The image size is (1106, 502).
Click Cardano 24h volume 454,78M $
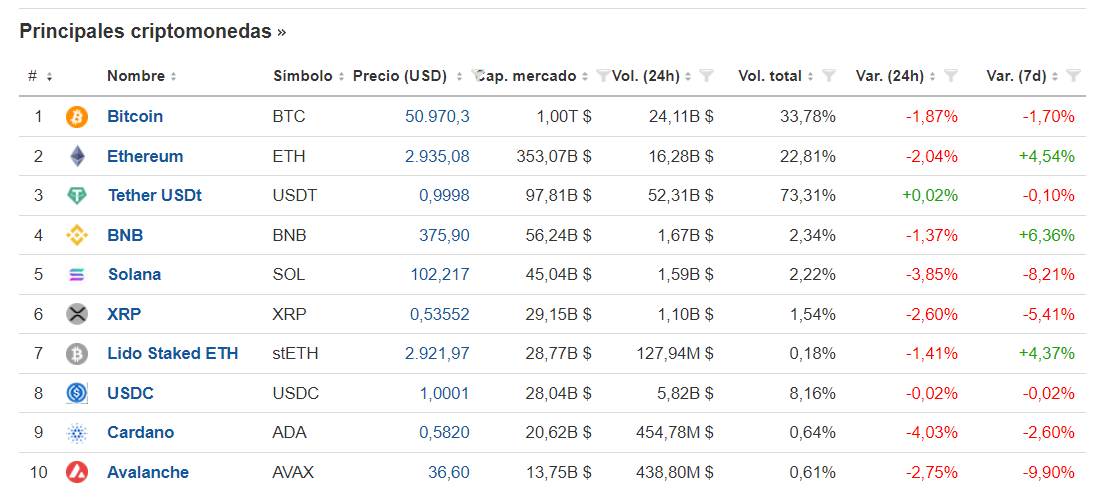[675, 432]
